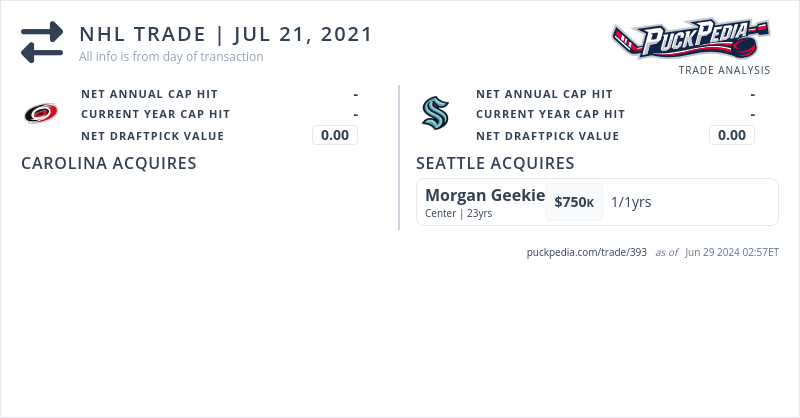Click the 1/1yrs contract term text
Image resolution: width=800 pixels, height=418 pixels.
631,202
